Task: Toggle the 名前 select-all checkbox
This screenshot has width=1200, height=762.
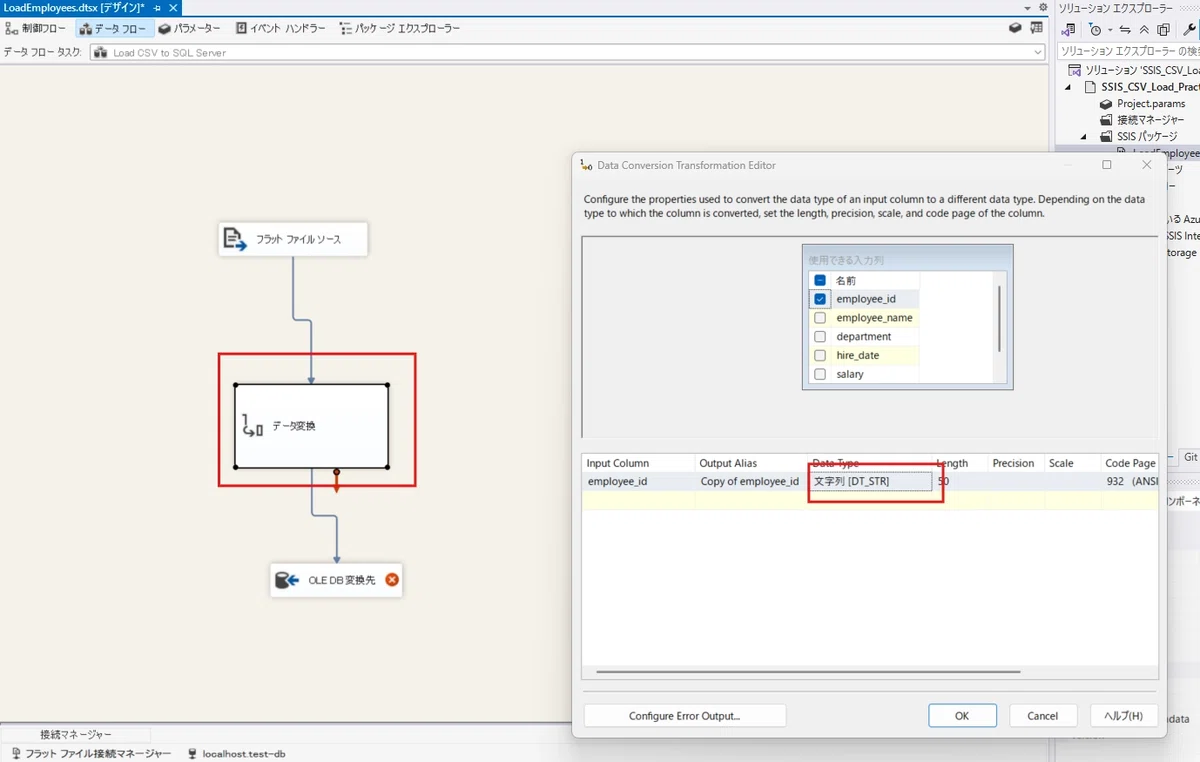Action: [x=820, y=281]
